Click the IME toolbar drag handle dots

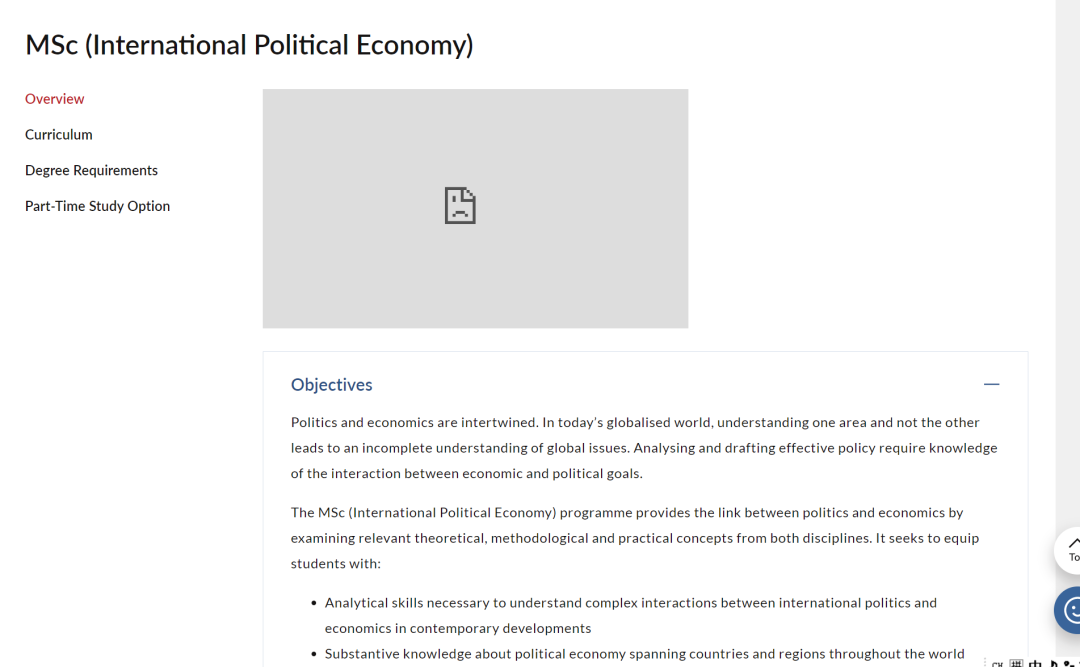pyautogui.click(x=985, y=662)
